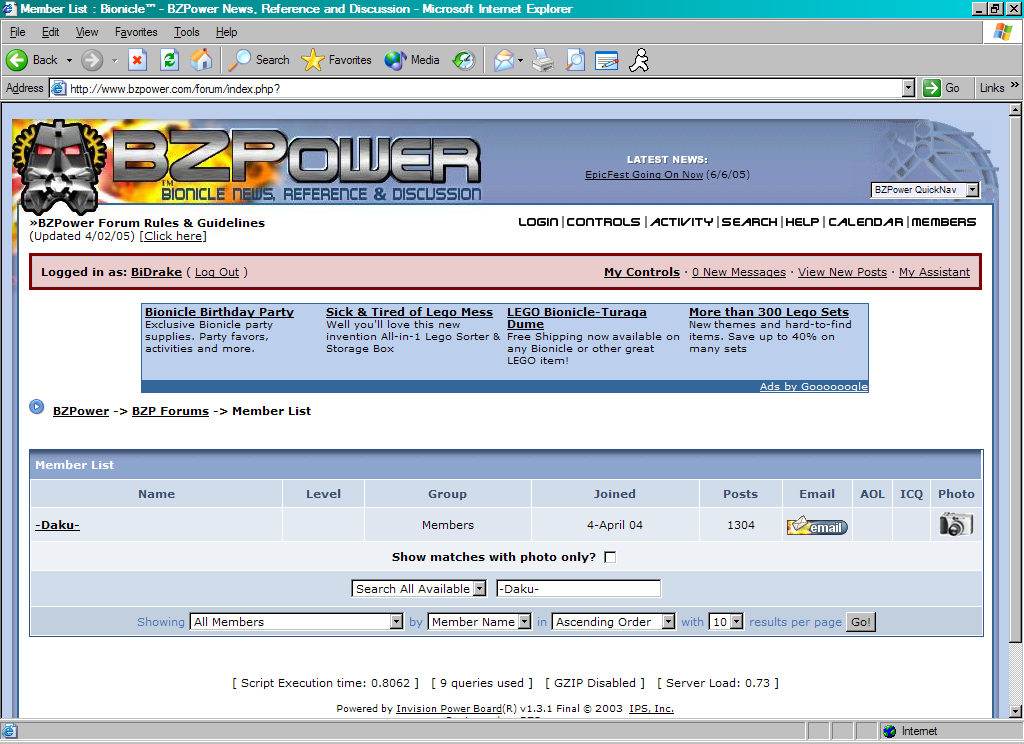The image size is (1024, 744).
Task: Click the vertical scrollbar down arrow
Action: click(x=1015, y=711)
